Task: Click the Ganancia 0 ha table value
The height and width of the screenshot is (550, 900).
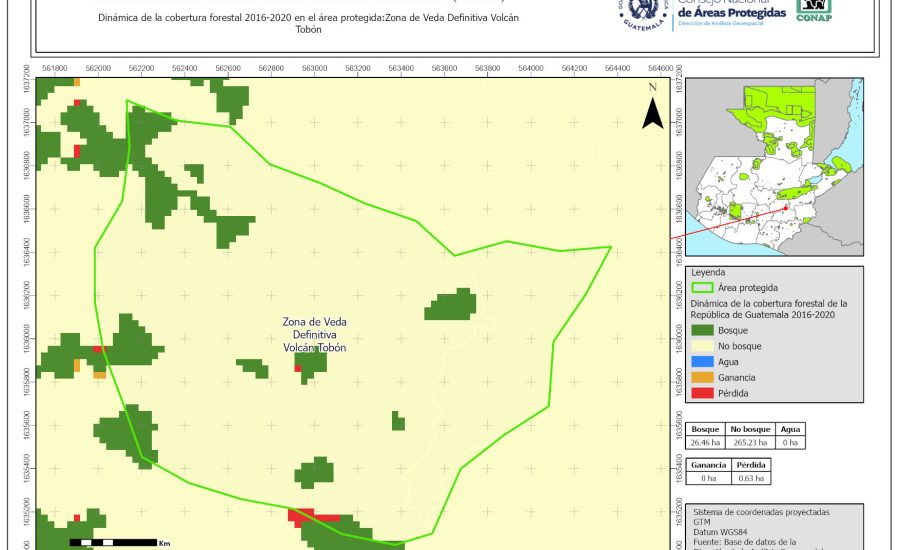Action: pos(709,479)
